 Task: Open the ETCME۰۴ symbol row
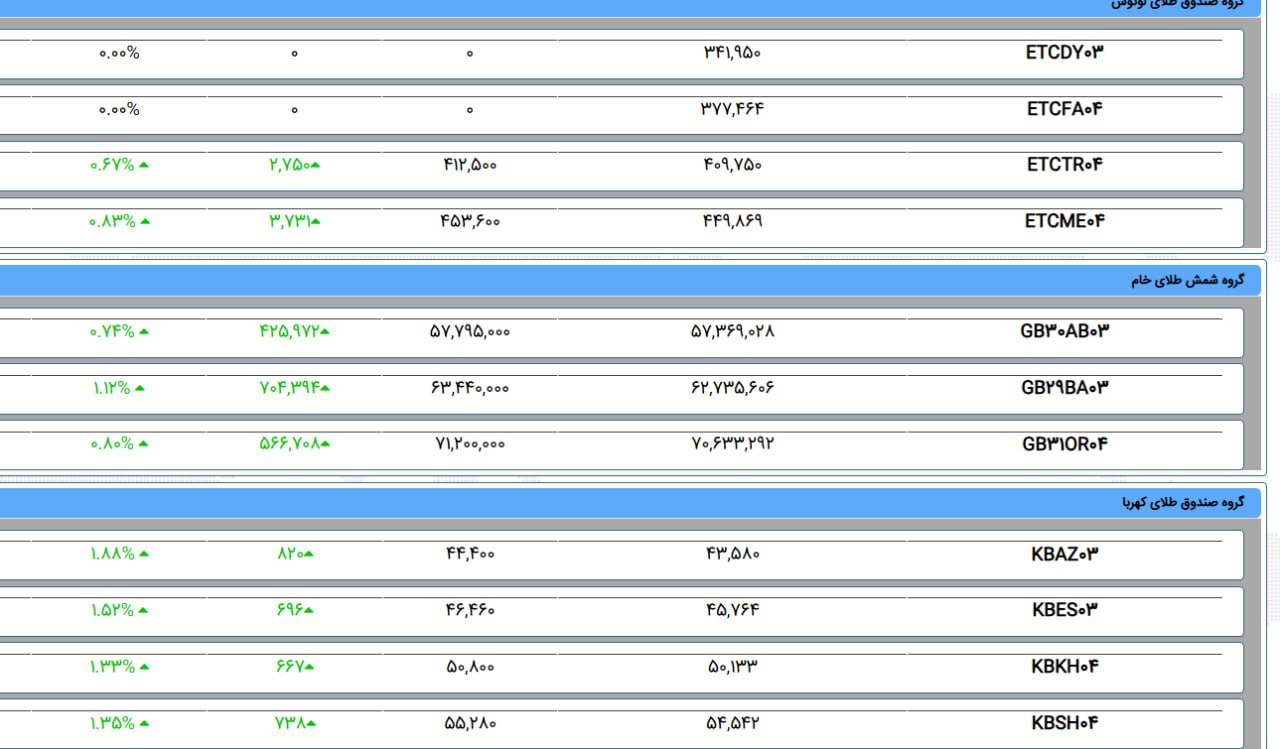(1065, 221)
